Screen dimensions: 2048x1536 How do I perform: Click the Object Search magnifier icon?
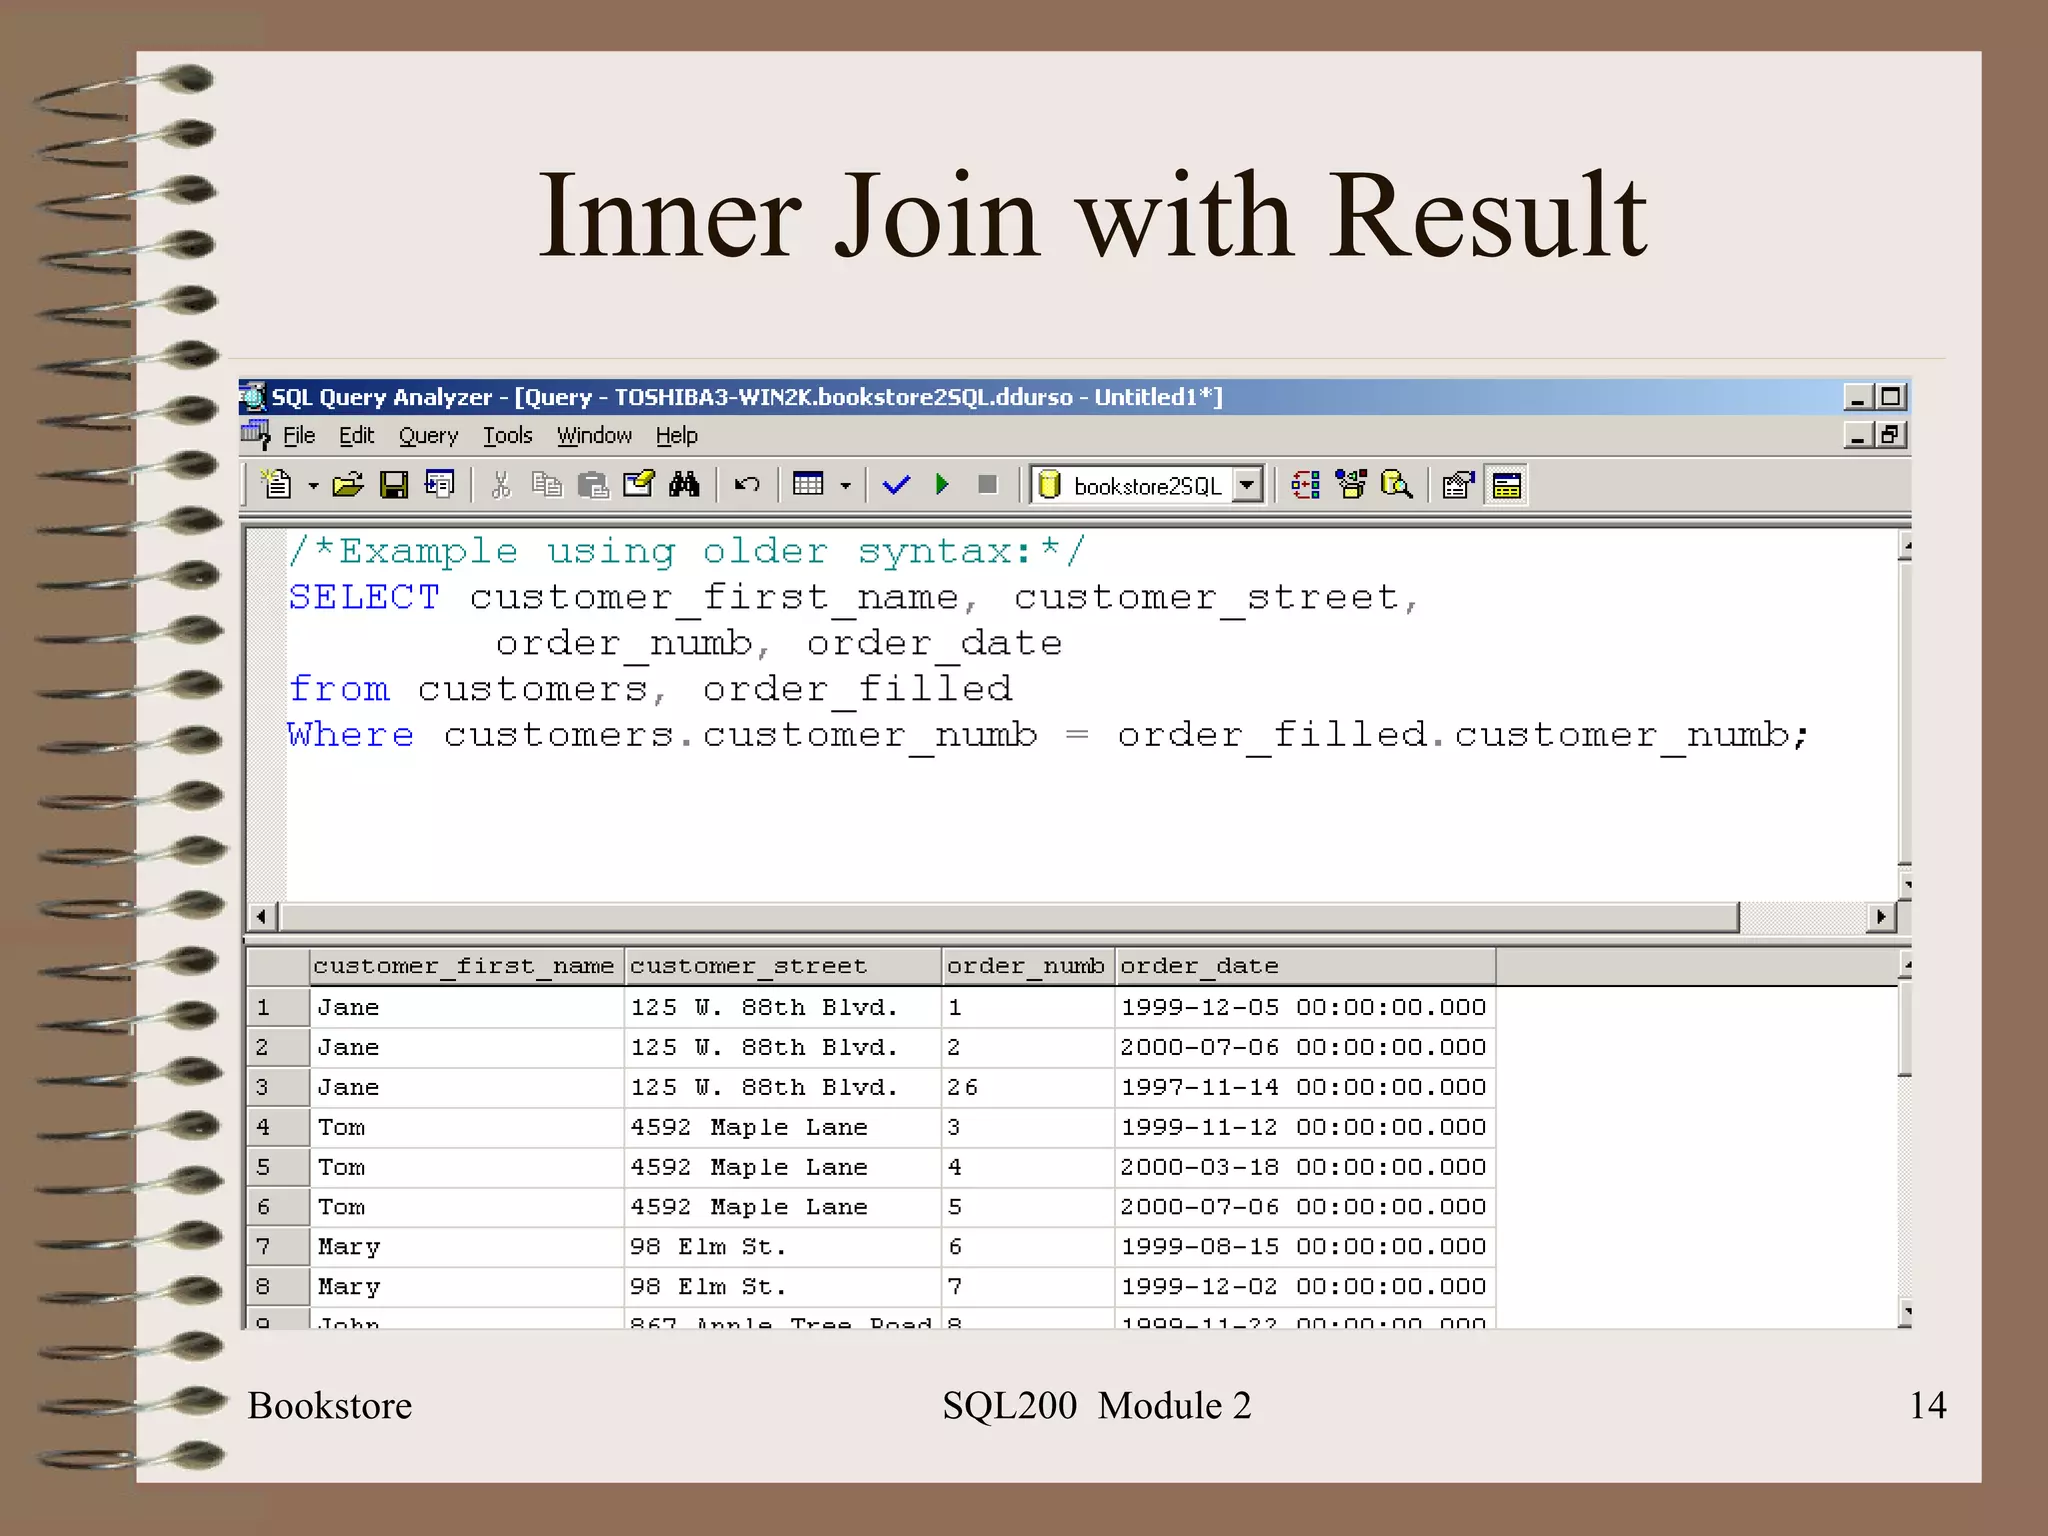point(1396,485)
